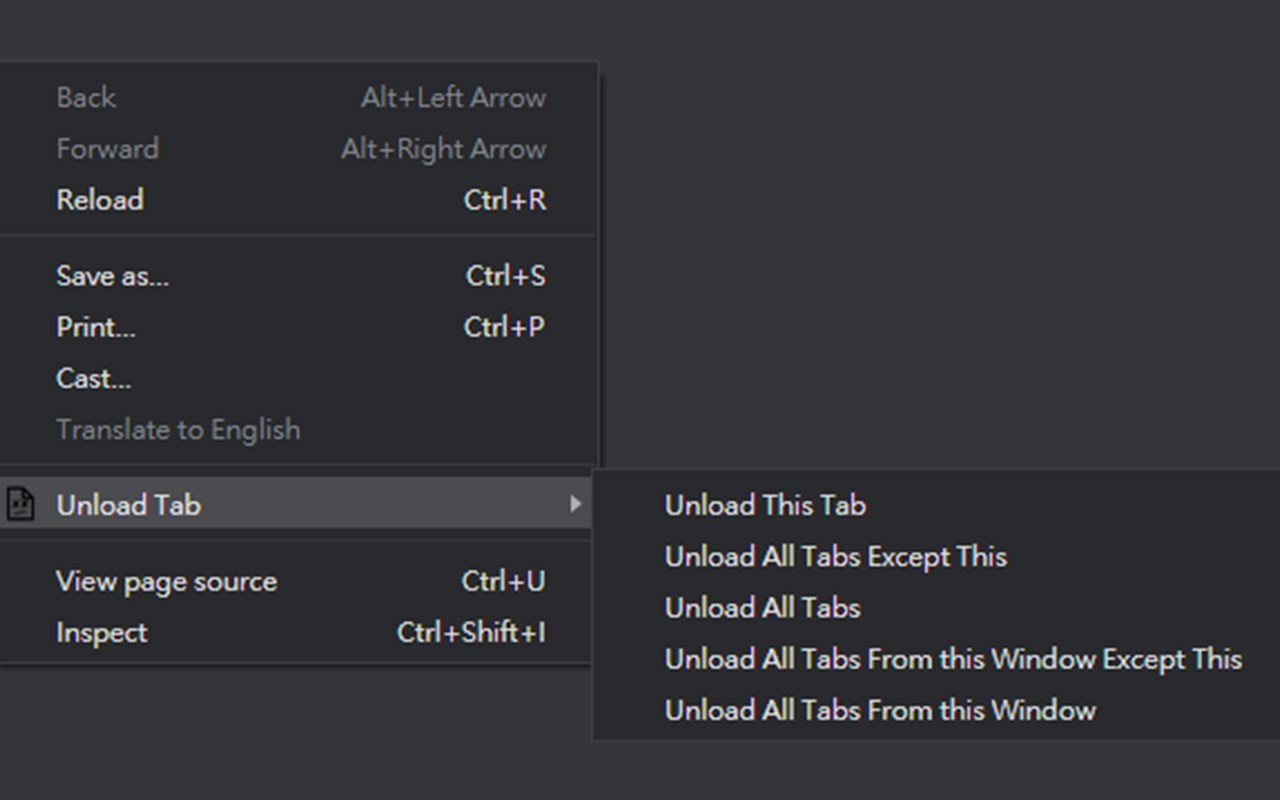Select Unload This Tab
The width and height of the screenshot is (1280, 800).
(765, 505)
